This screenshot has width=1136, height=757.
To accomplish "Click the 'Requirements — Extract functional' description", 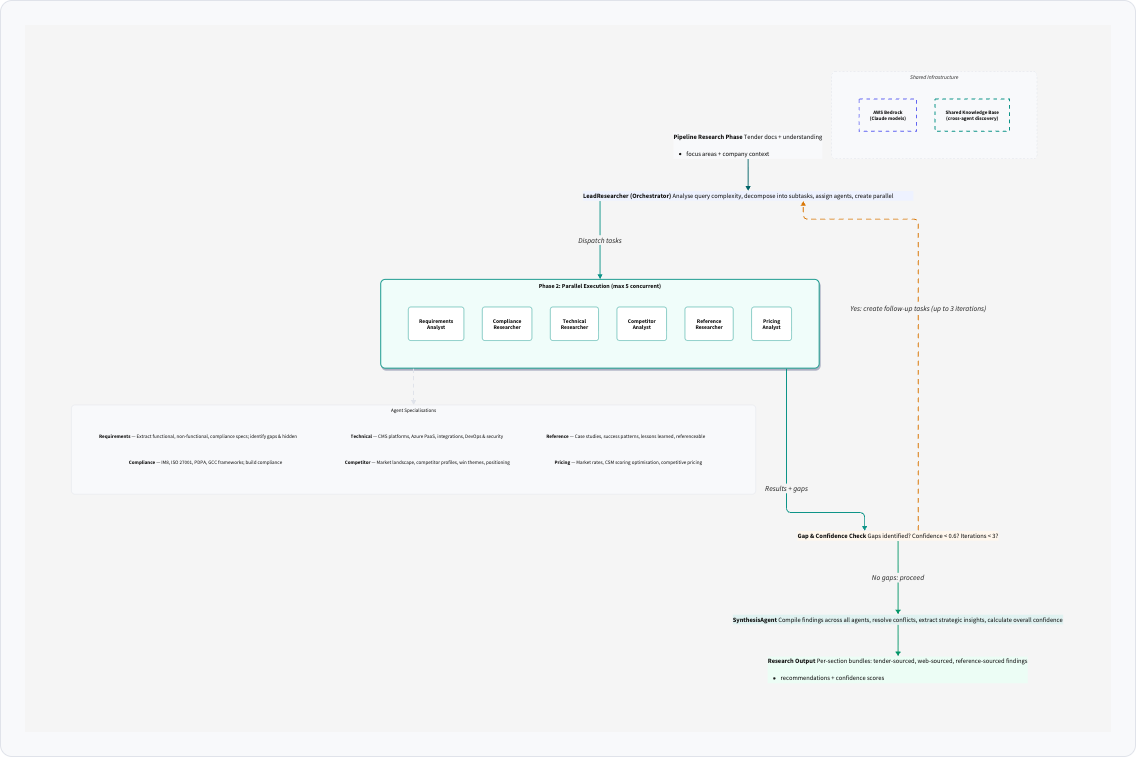I will (198, 436).
